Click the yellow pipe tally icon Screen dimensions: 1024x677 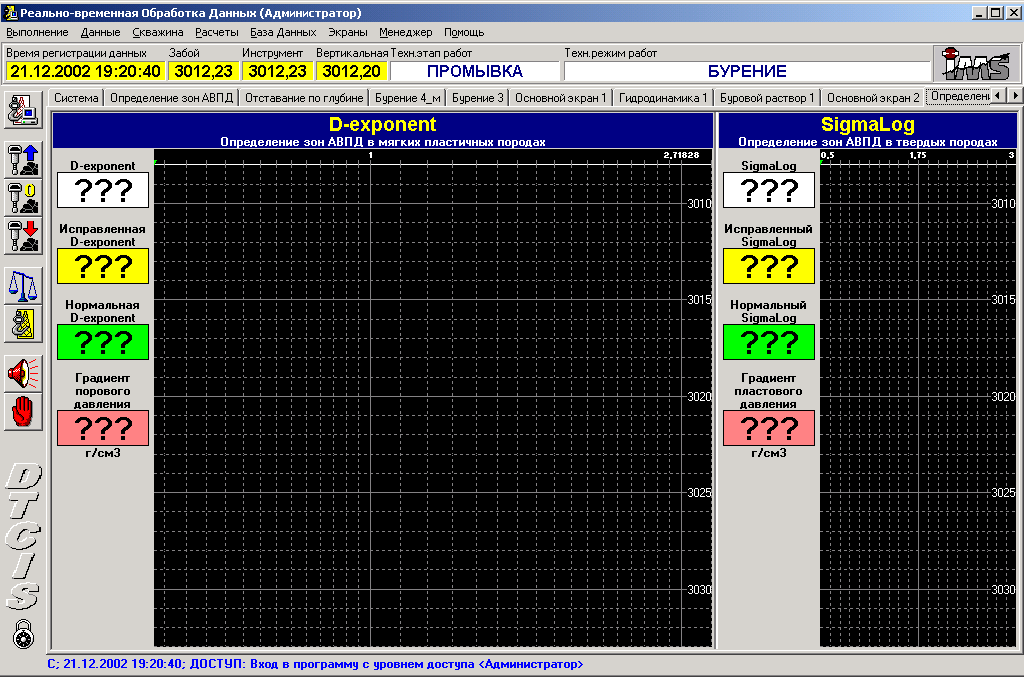(24, 324)
